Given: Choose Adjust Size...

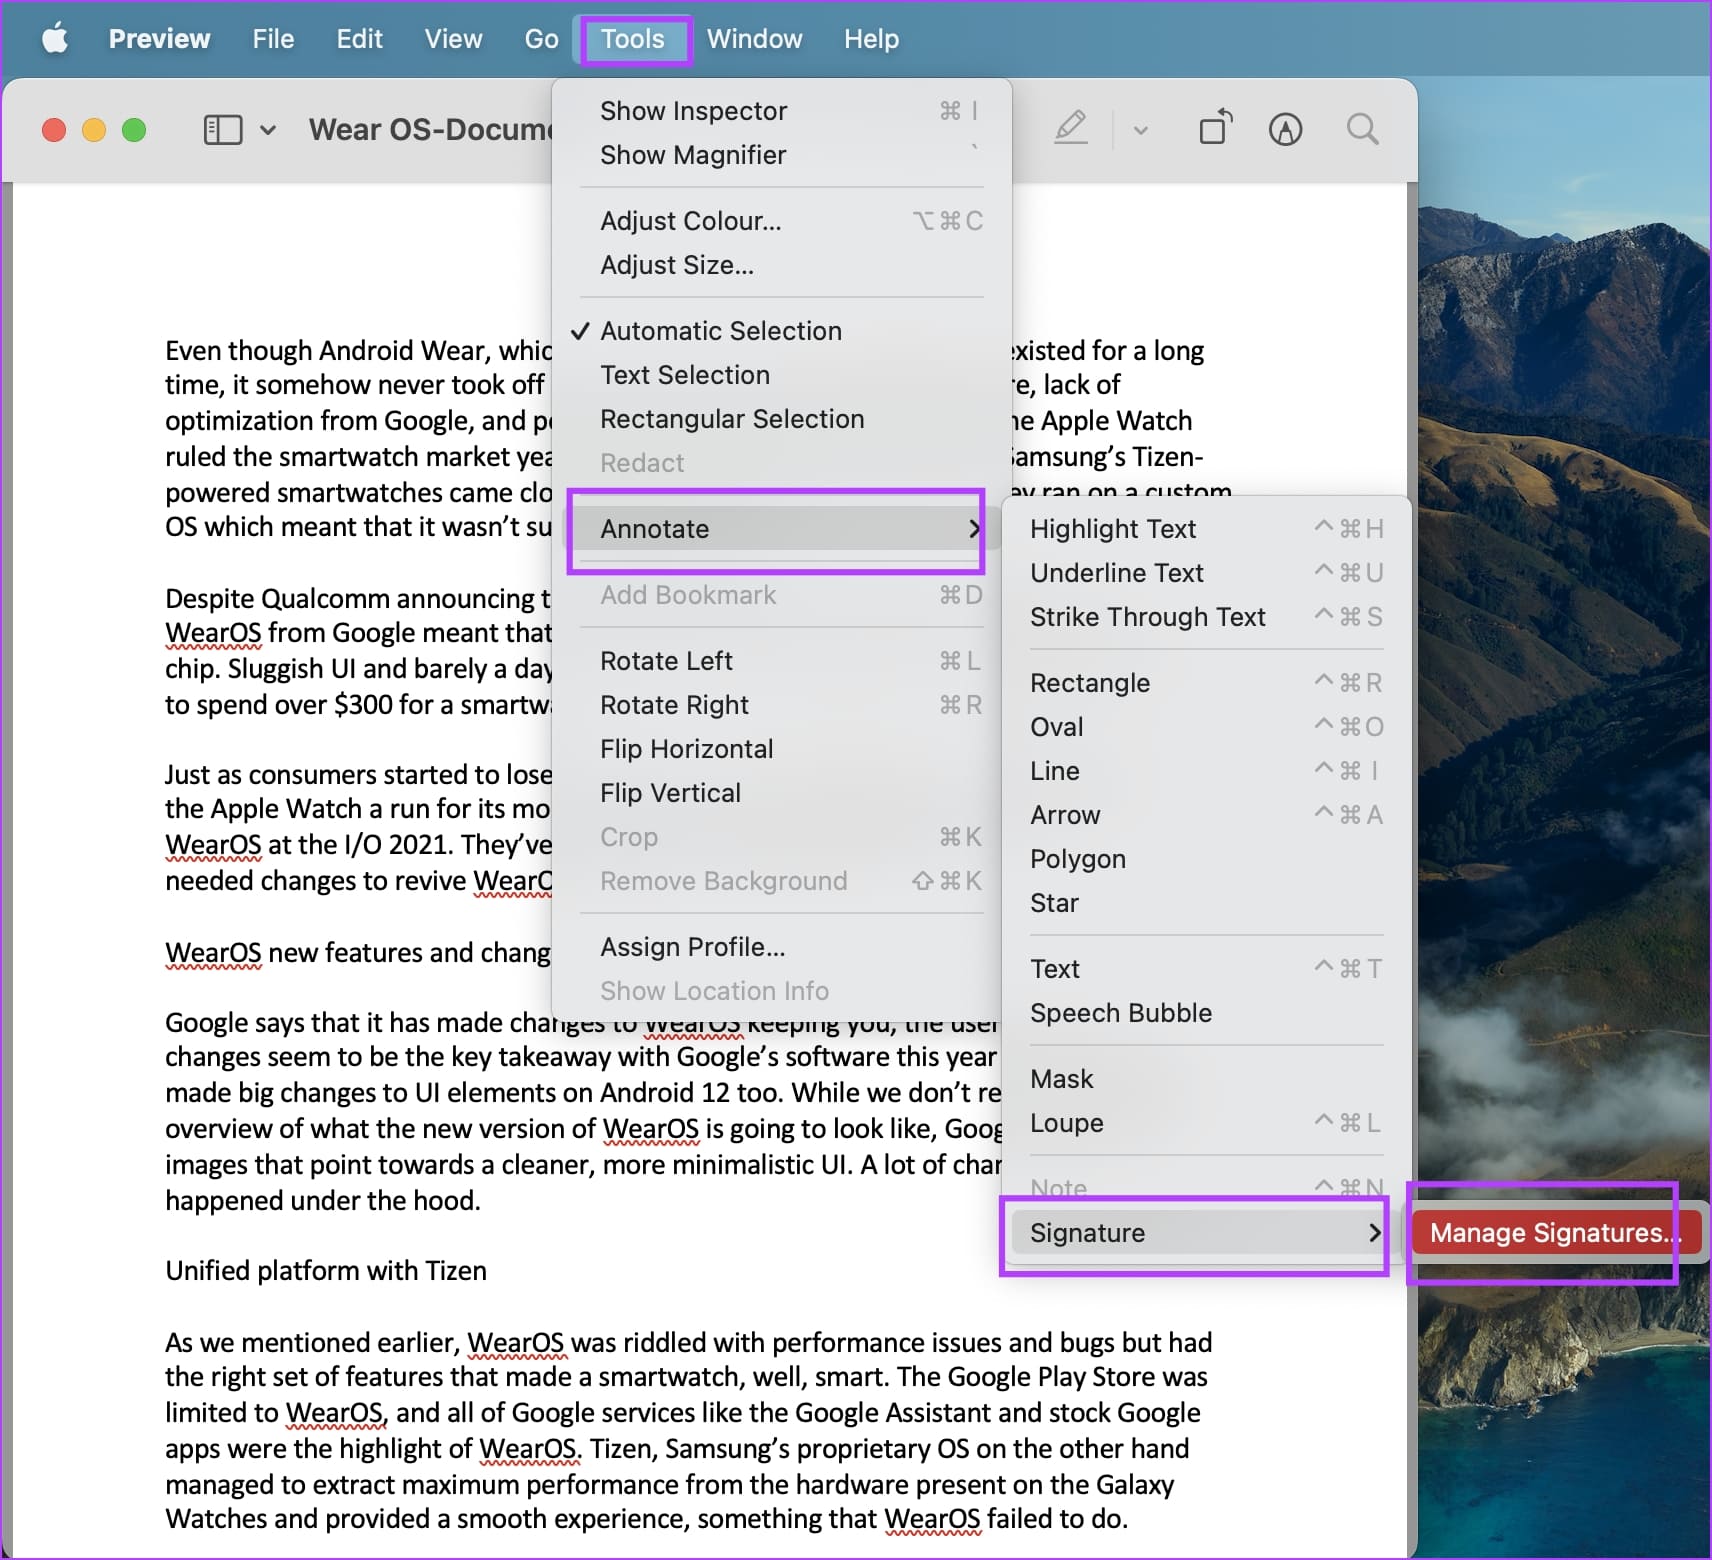Looking at the screenshot, I should click(x=782, y=265).
